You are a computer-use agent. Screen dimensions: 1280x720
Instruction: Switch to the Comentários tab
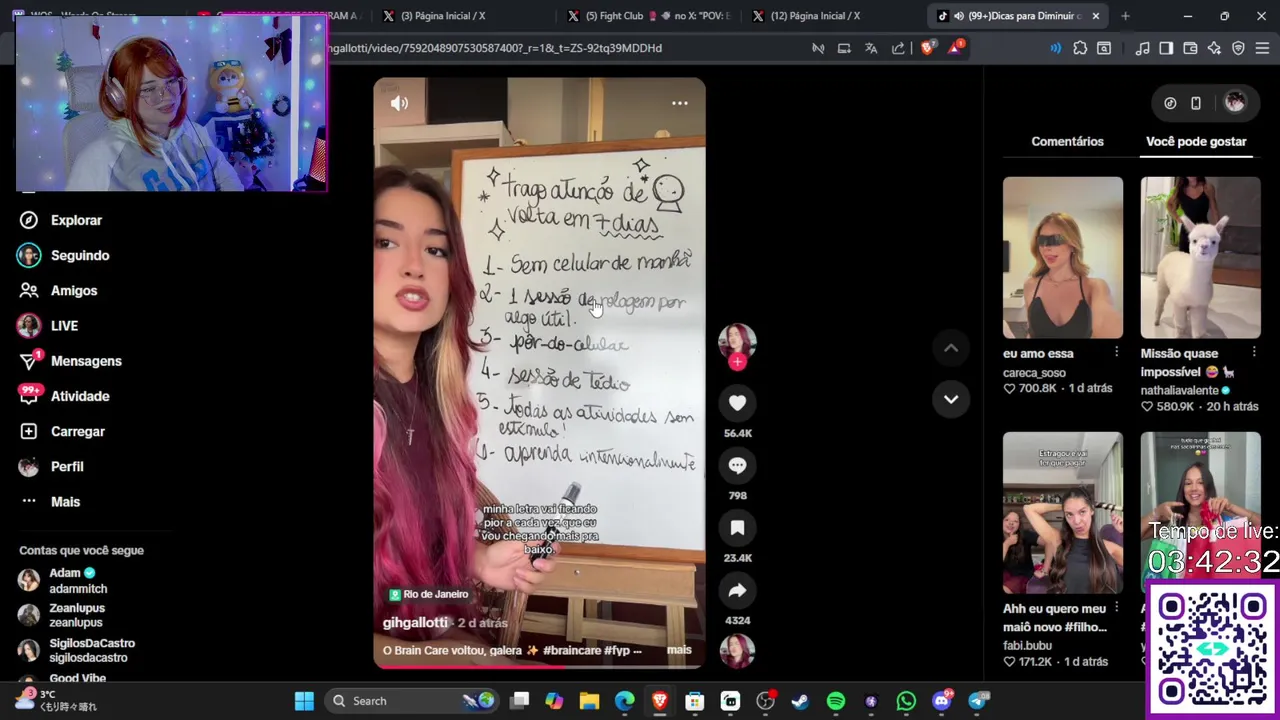pos(1067,141)
